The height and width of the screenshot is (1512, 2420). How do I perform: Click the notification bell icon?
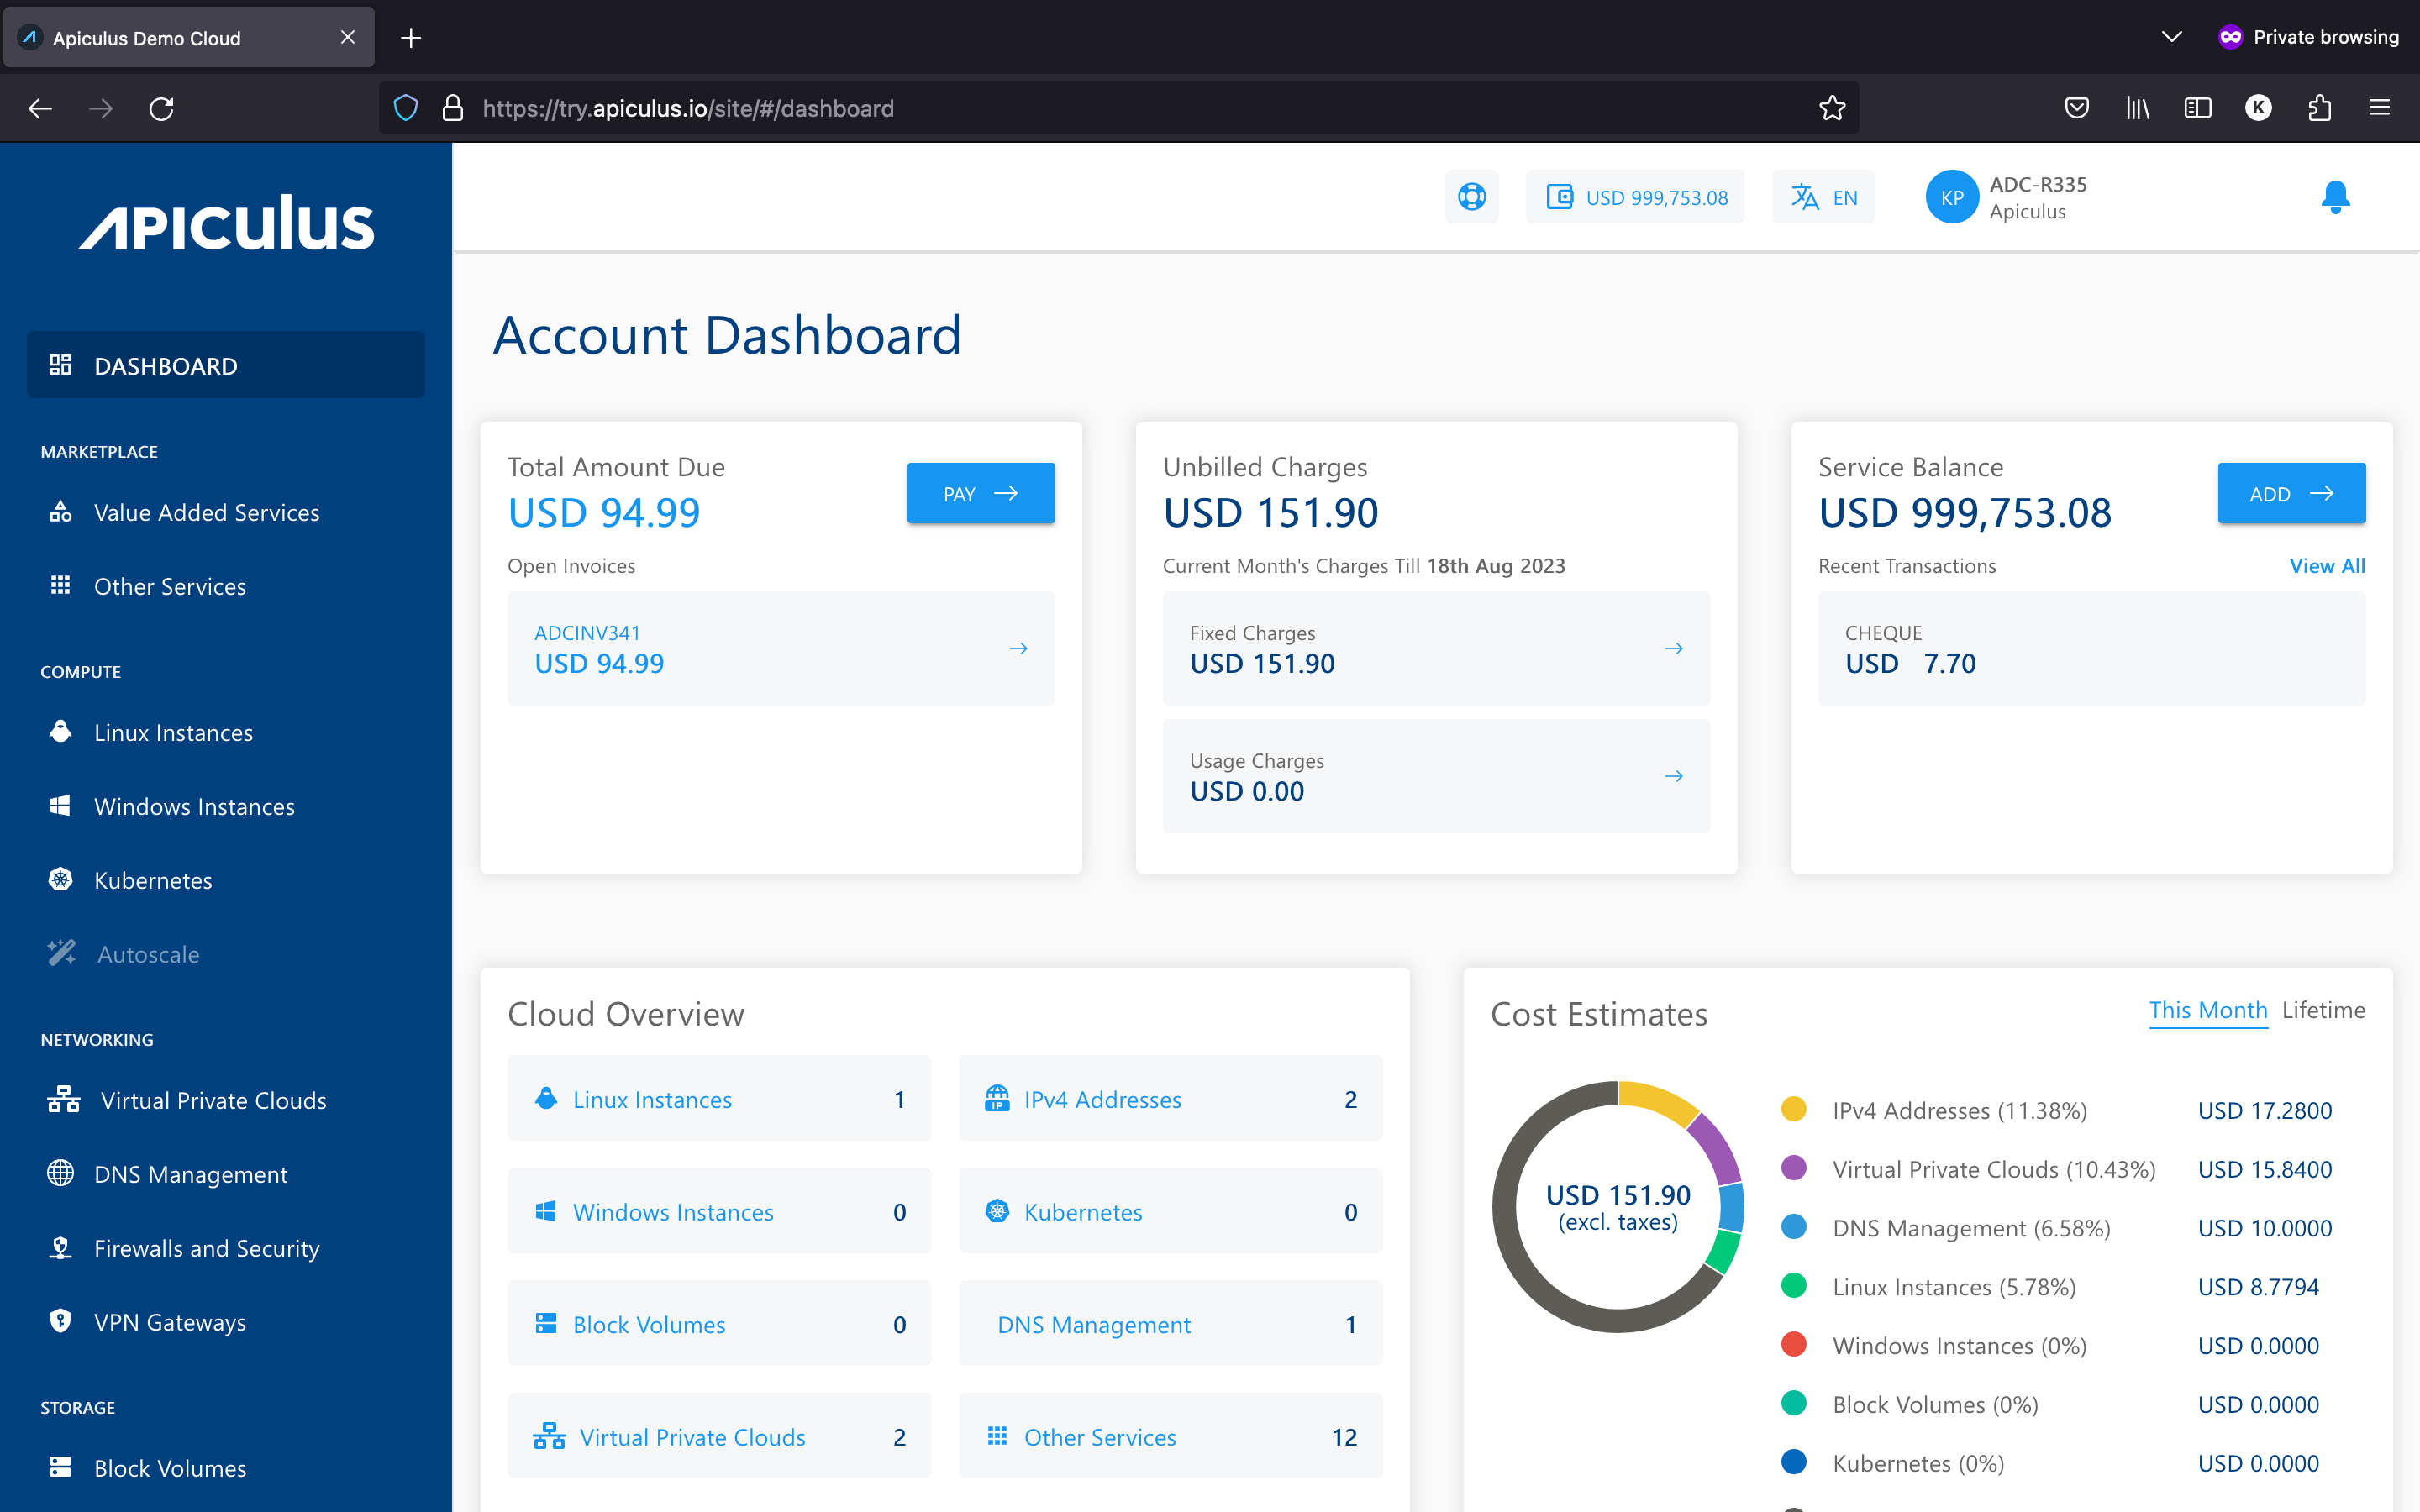coord(2334,197)
